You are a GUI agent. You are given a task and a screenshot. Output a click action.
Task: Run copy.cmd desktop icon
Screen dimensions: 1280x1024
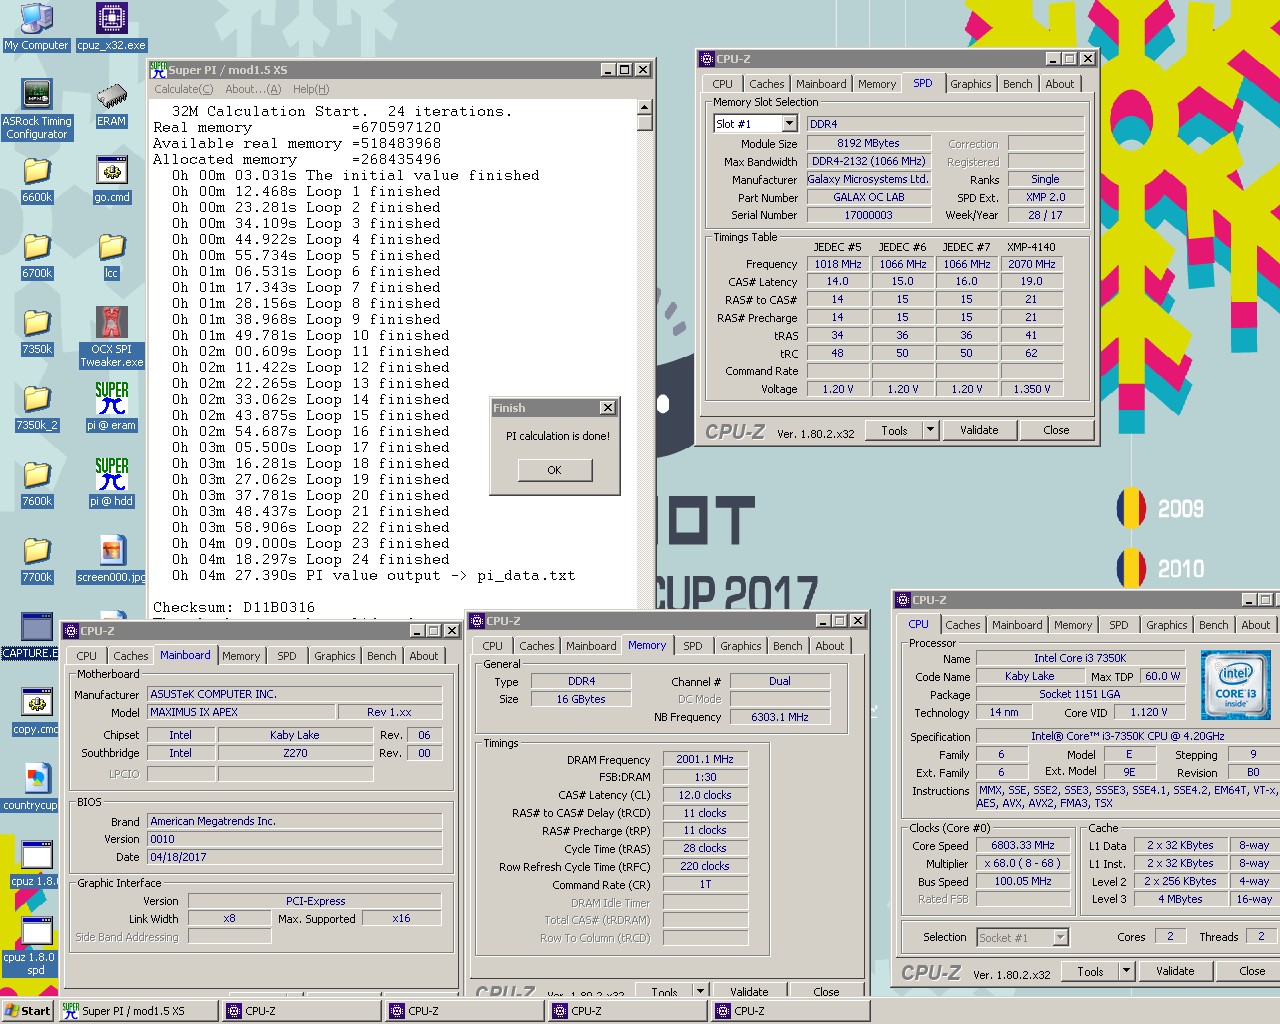point(36,712)
